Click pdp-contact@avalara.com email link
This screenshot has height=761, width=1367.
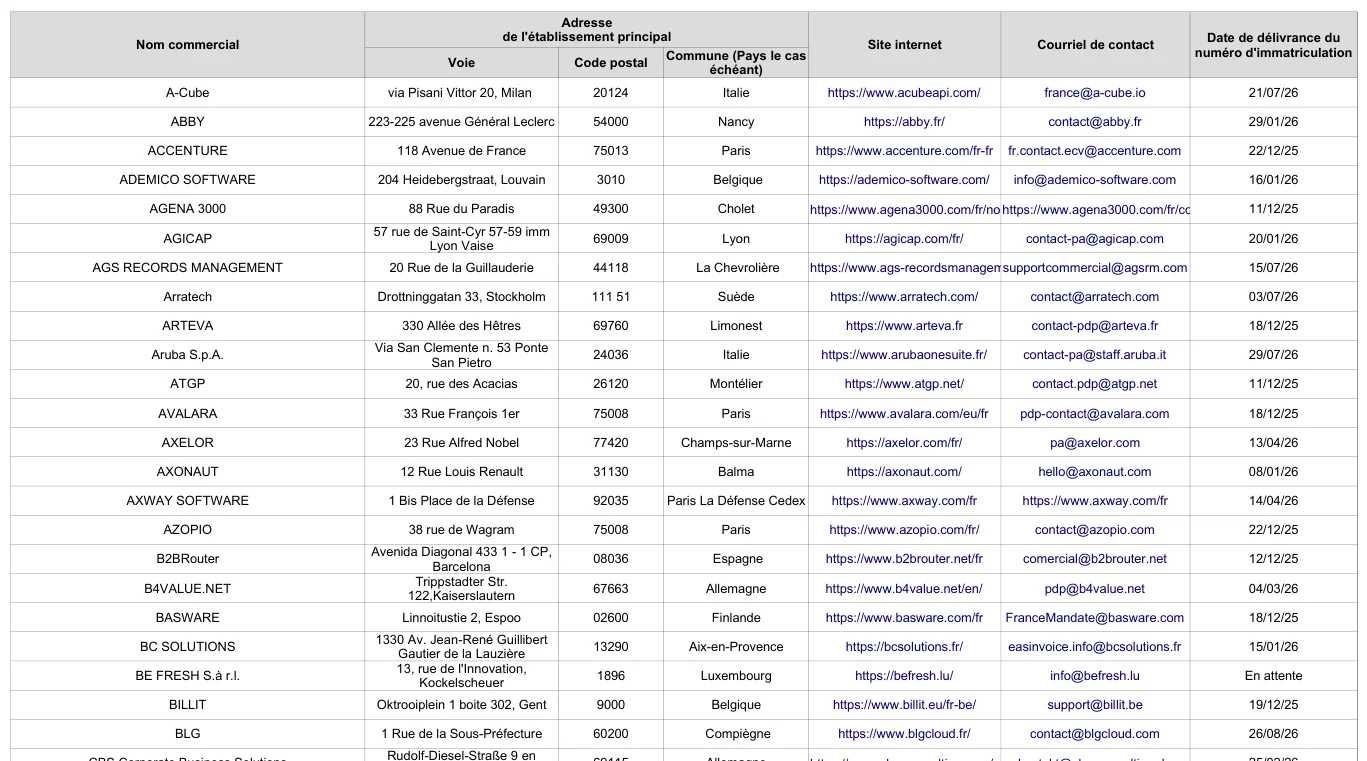[x=1095, y=414]
